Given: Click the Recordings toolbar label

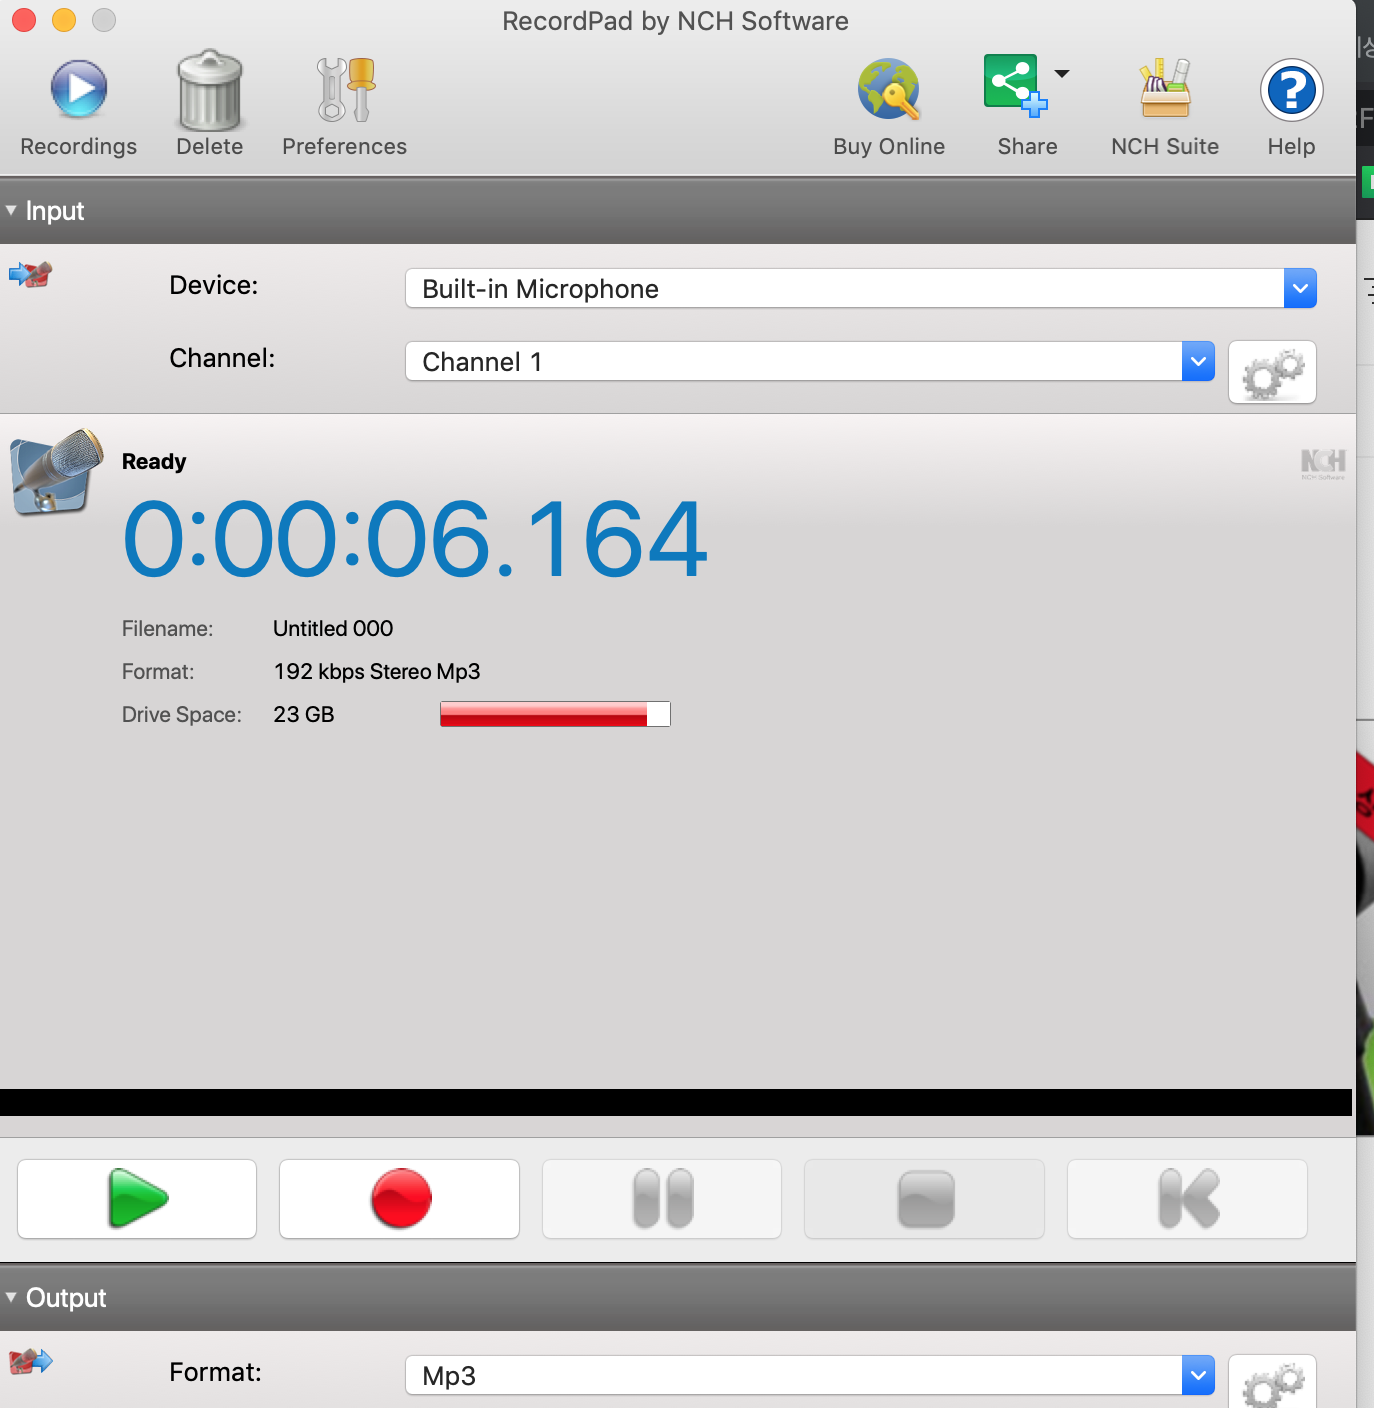Looking at the screenshot, I should tap(79, 146).
